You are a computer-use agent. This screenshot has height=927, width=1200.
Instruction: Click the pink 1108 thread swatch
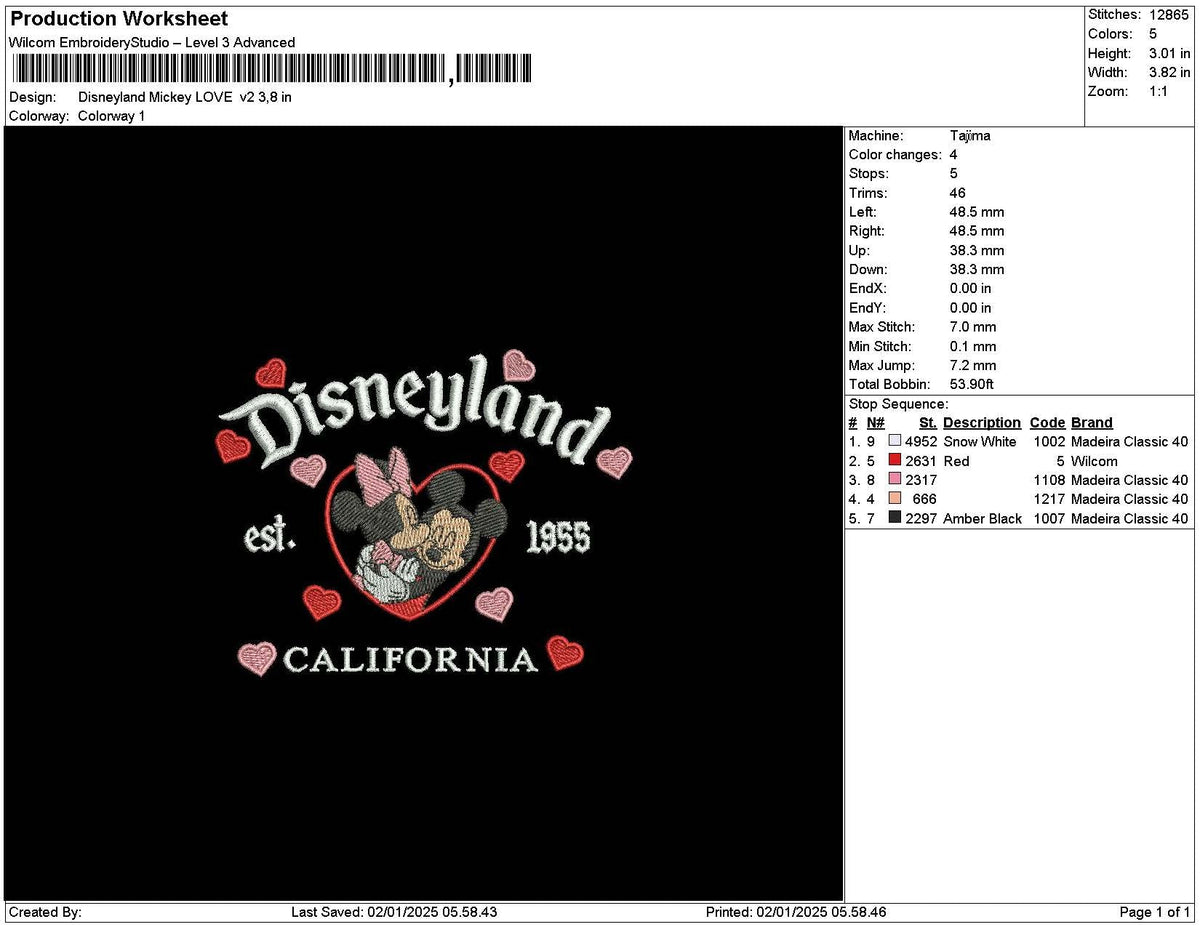(x=895, y=479)
